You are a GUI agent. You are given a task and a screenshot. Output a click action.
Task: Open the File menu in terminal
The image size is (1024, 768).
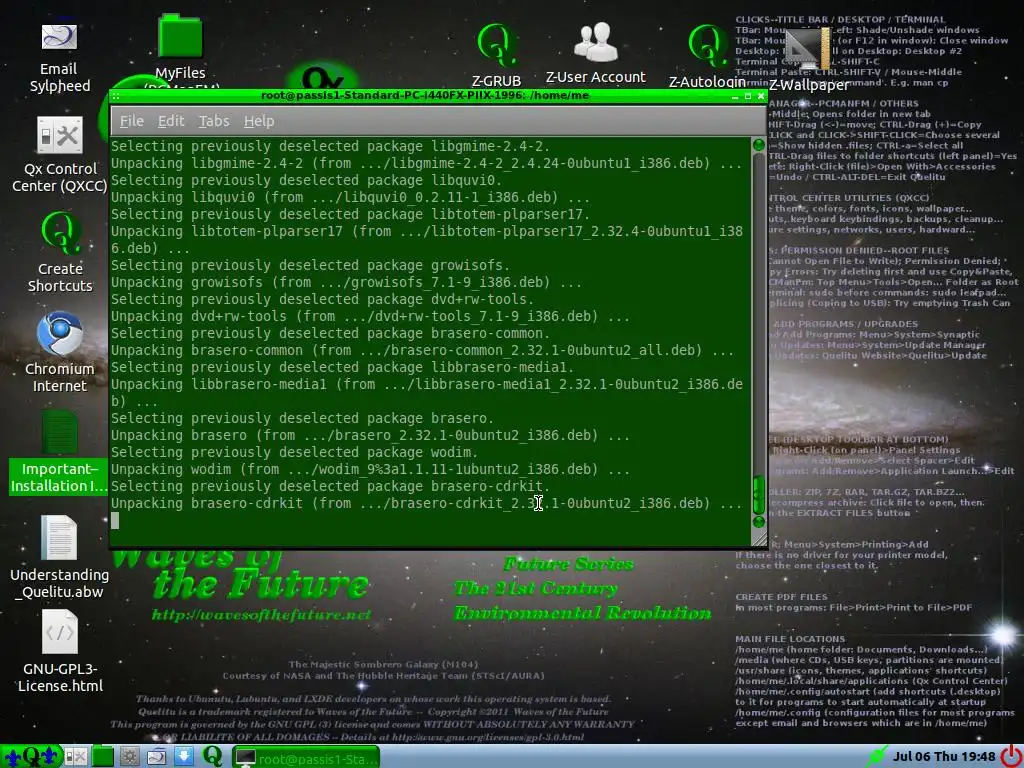pyautogui.click(x=131, y=121)
